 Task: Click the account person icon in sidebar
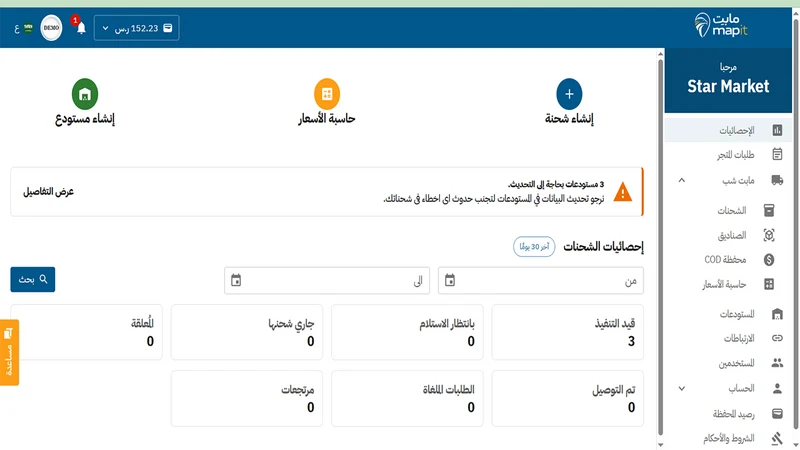click(777, 388)
